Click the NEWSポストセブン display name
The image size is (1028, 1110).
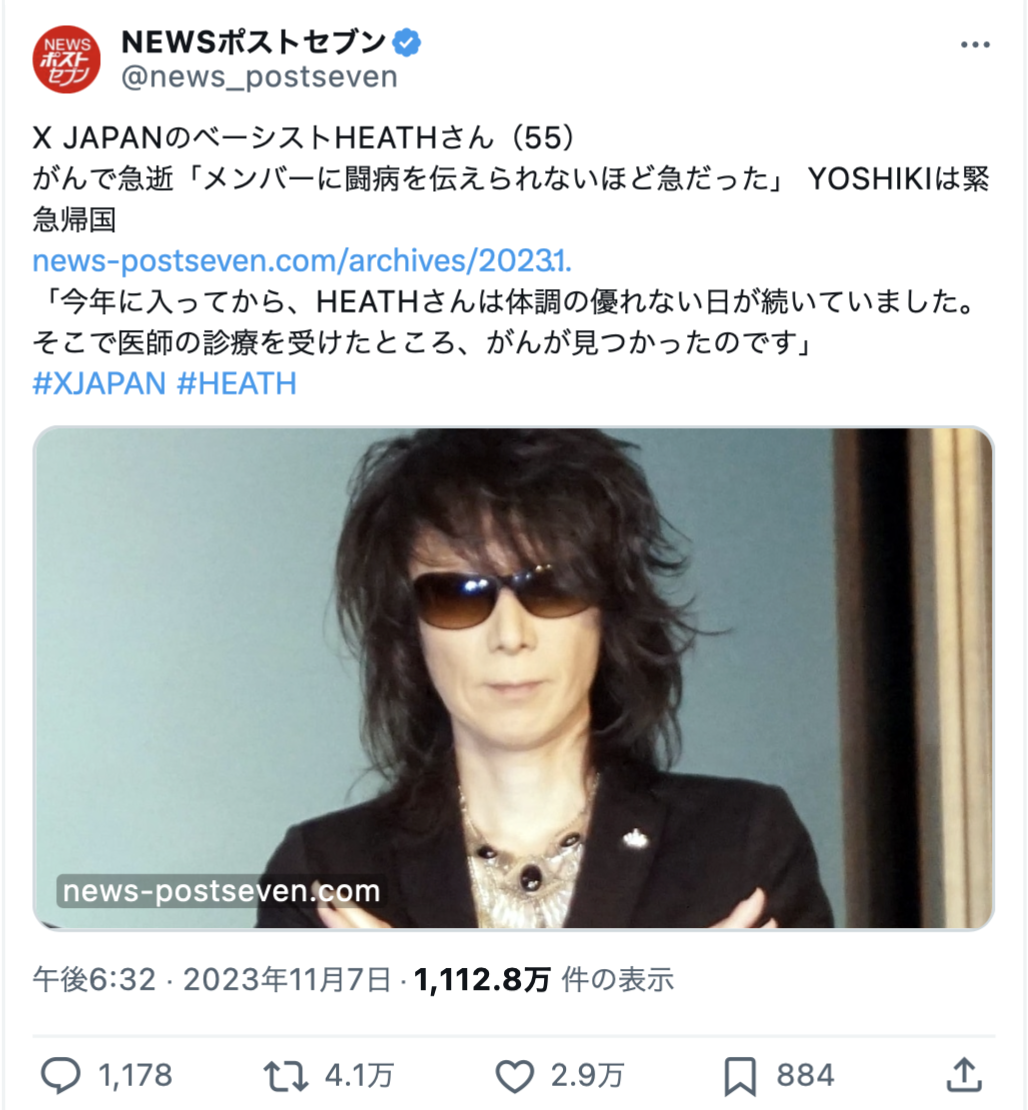pyautogui.click(x=253, y=42)
